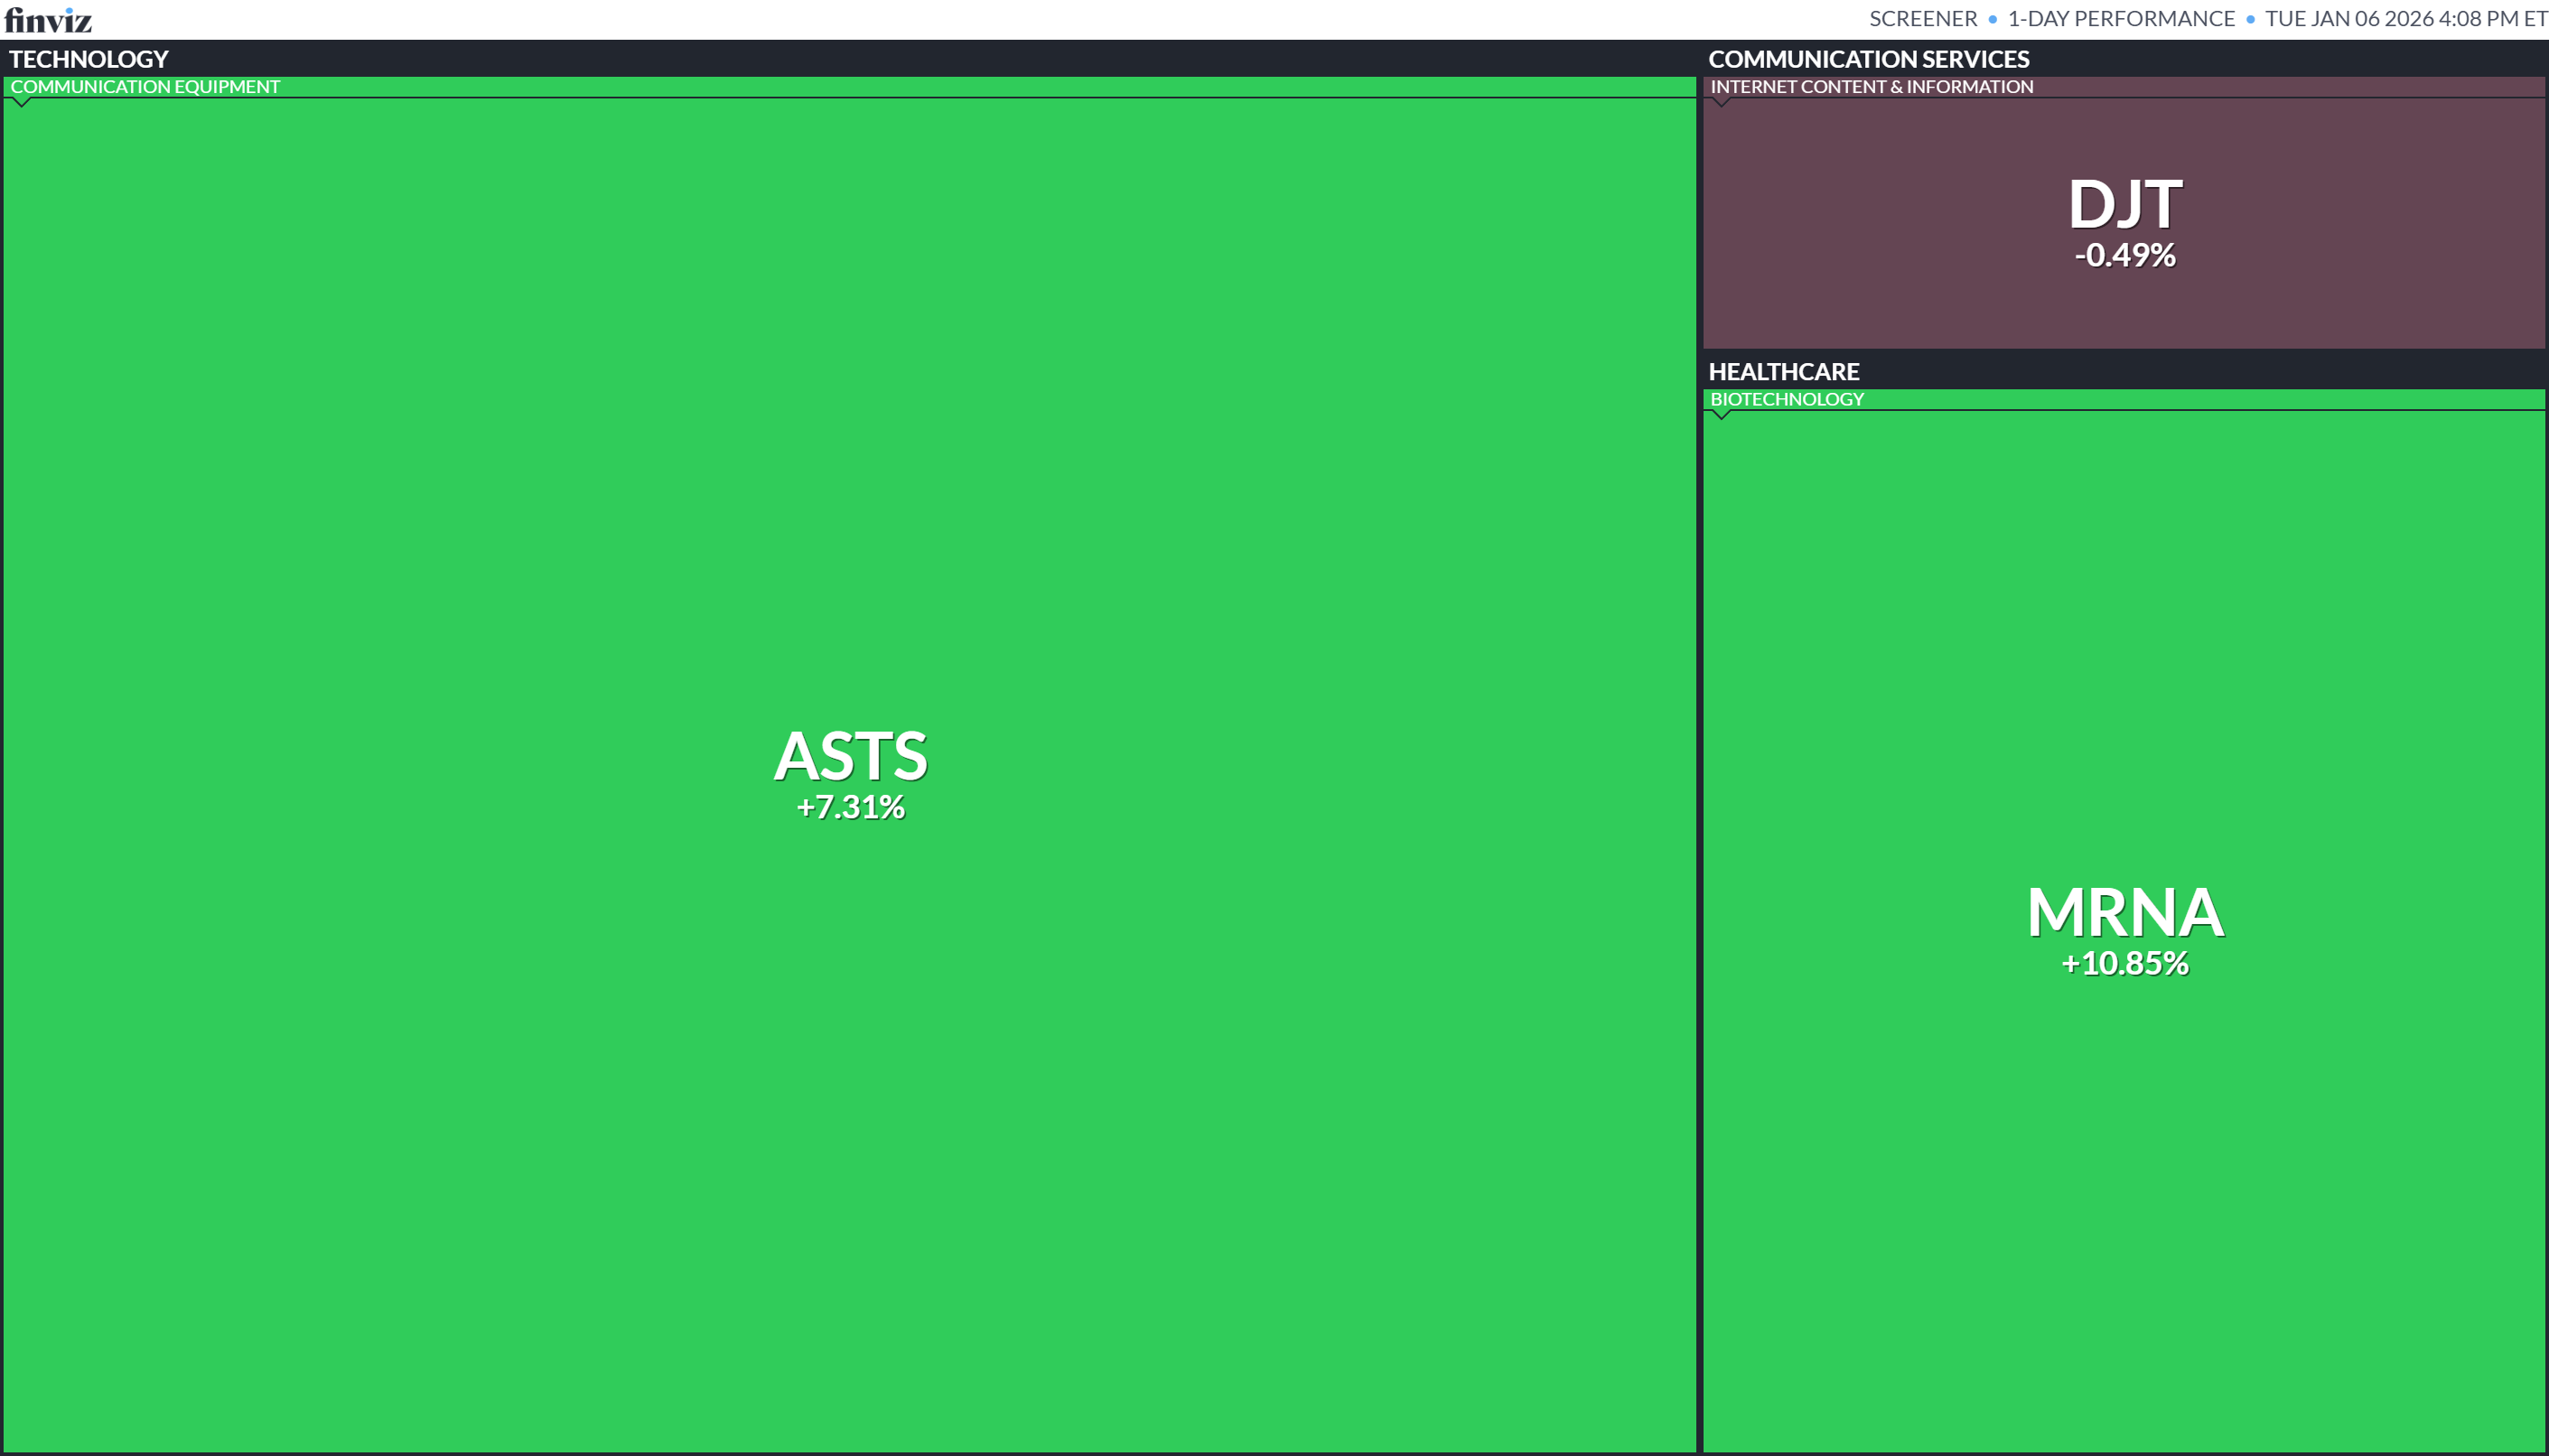The image size is (2549, 1456).
Task: Open the INTERNET CONTENT & INFORMATION industry label
Action: point(1871,87)
